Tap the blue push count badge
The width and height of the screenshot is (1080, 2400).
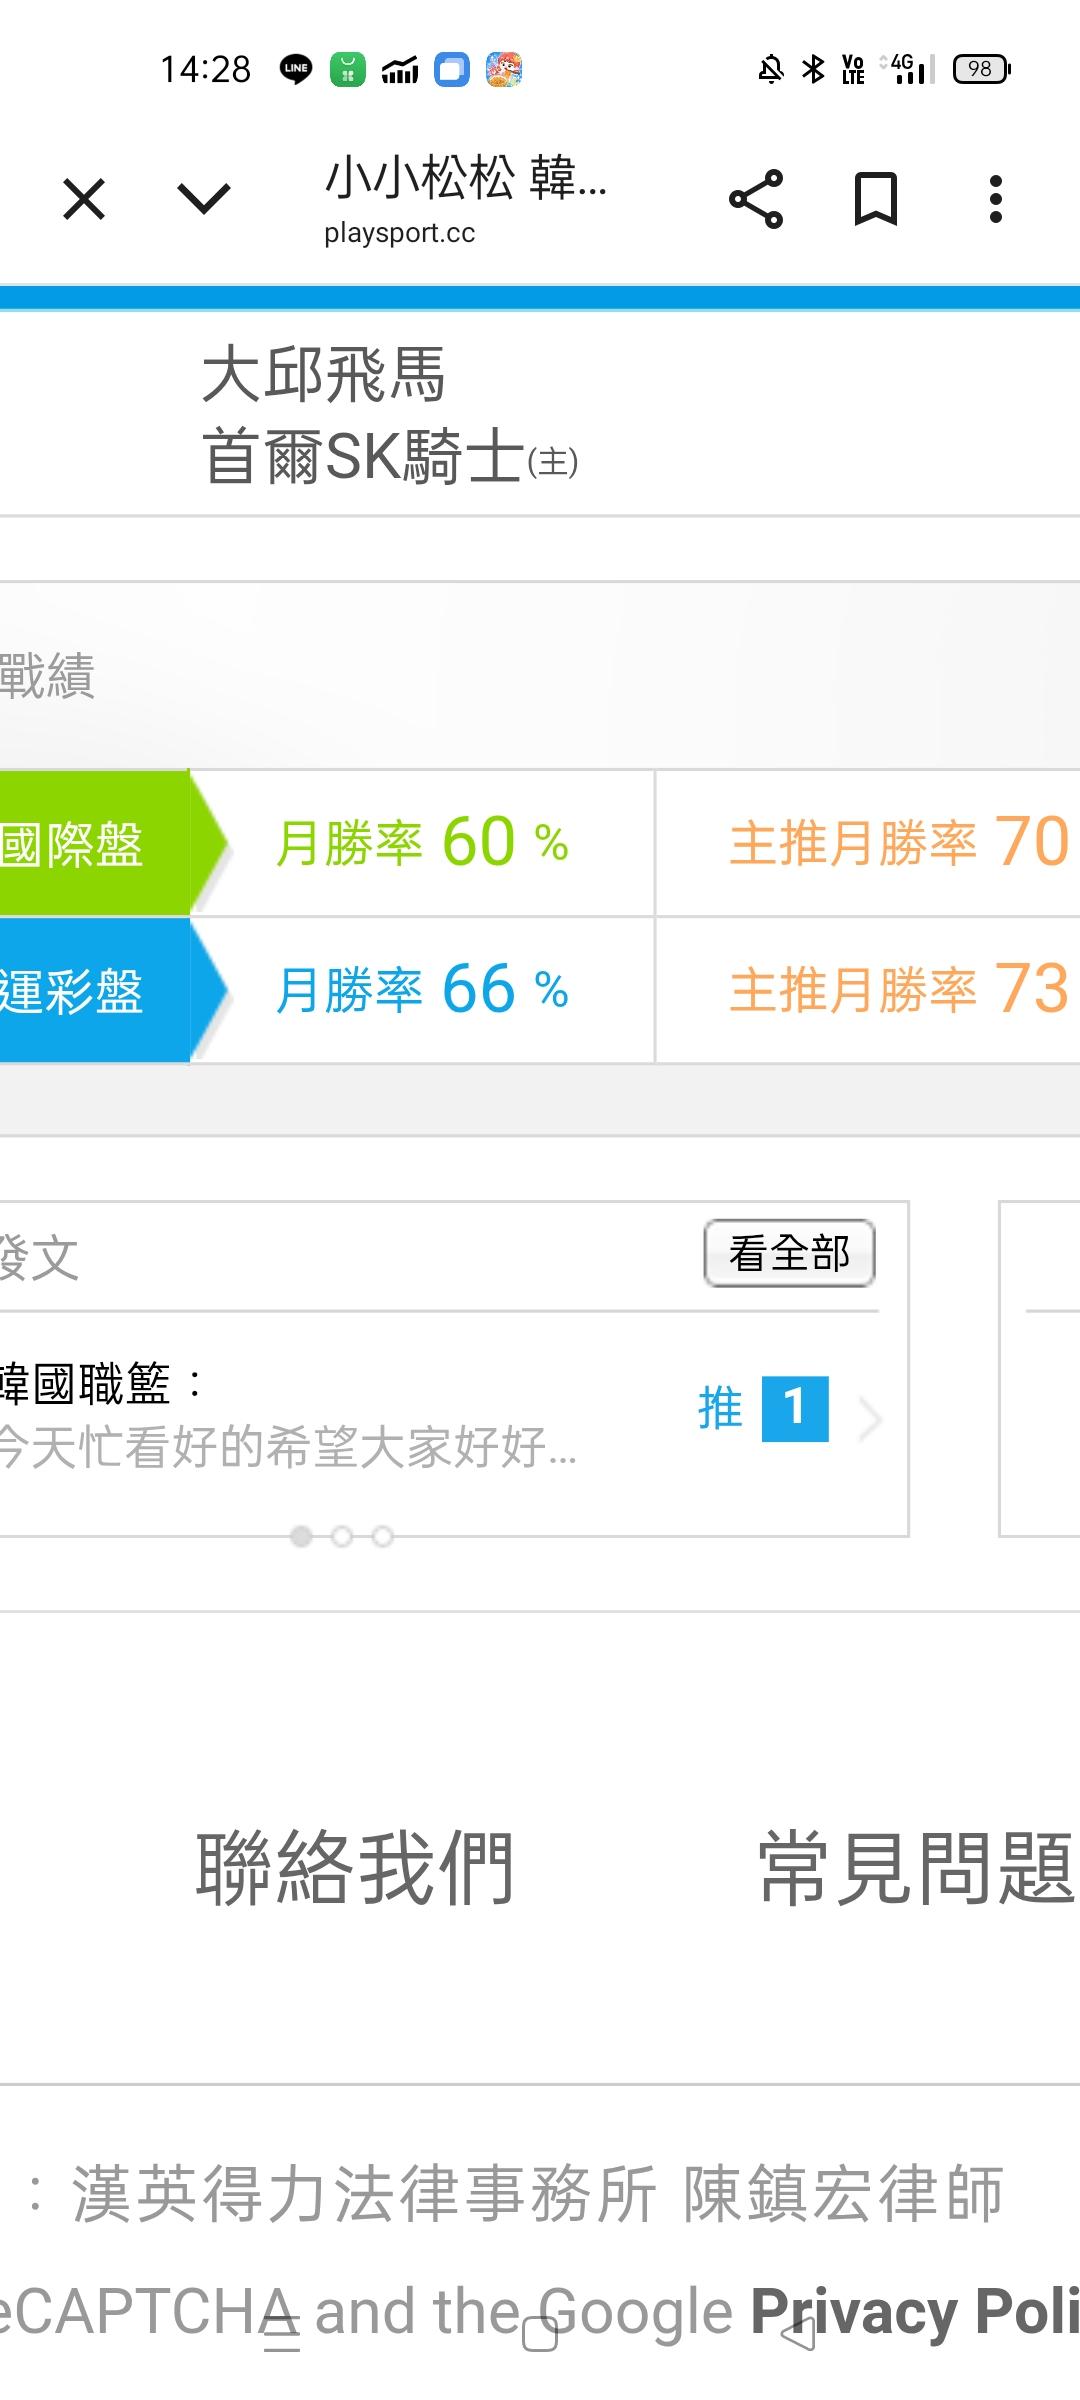point(795,1409)
